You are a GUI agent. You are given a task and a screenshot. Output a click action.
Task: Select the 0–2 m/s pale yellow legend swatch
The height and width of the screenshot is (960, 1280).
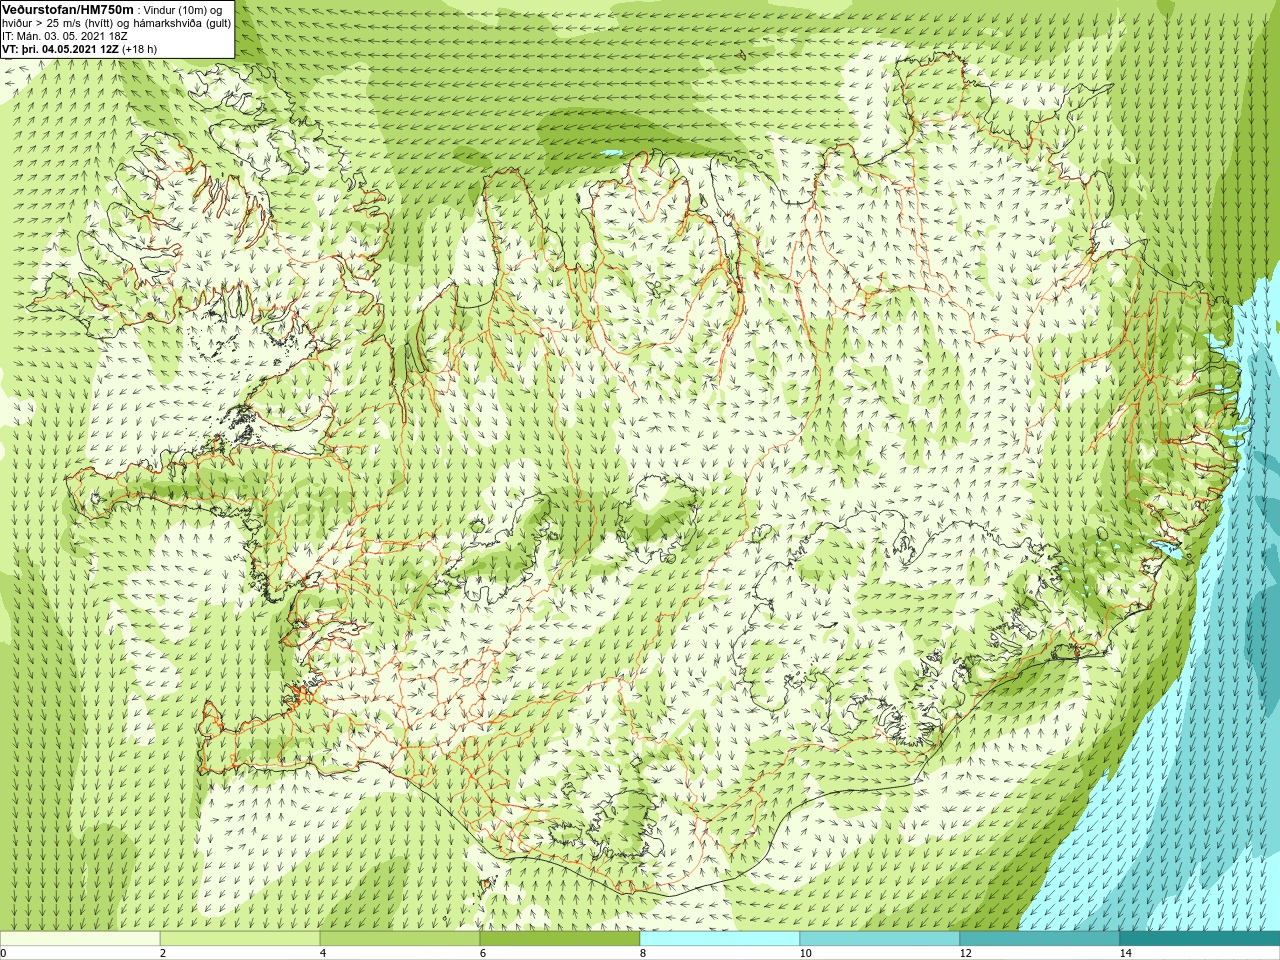tap(80, 939)
